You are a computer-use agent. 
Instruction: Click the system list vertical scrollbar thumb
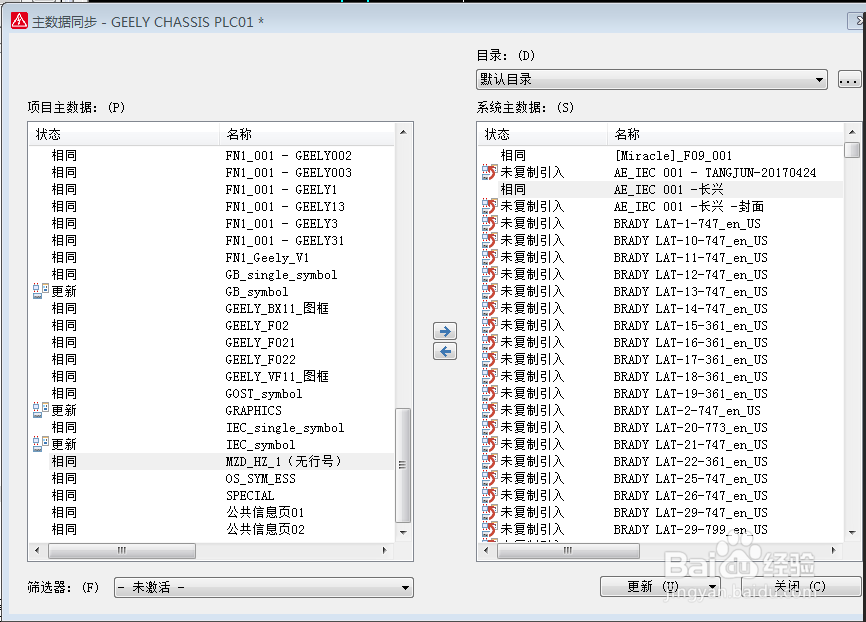point(852,150)
